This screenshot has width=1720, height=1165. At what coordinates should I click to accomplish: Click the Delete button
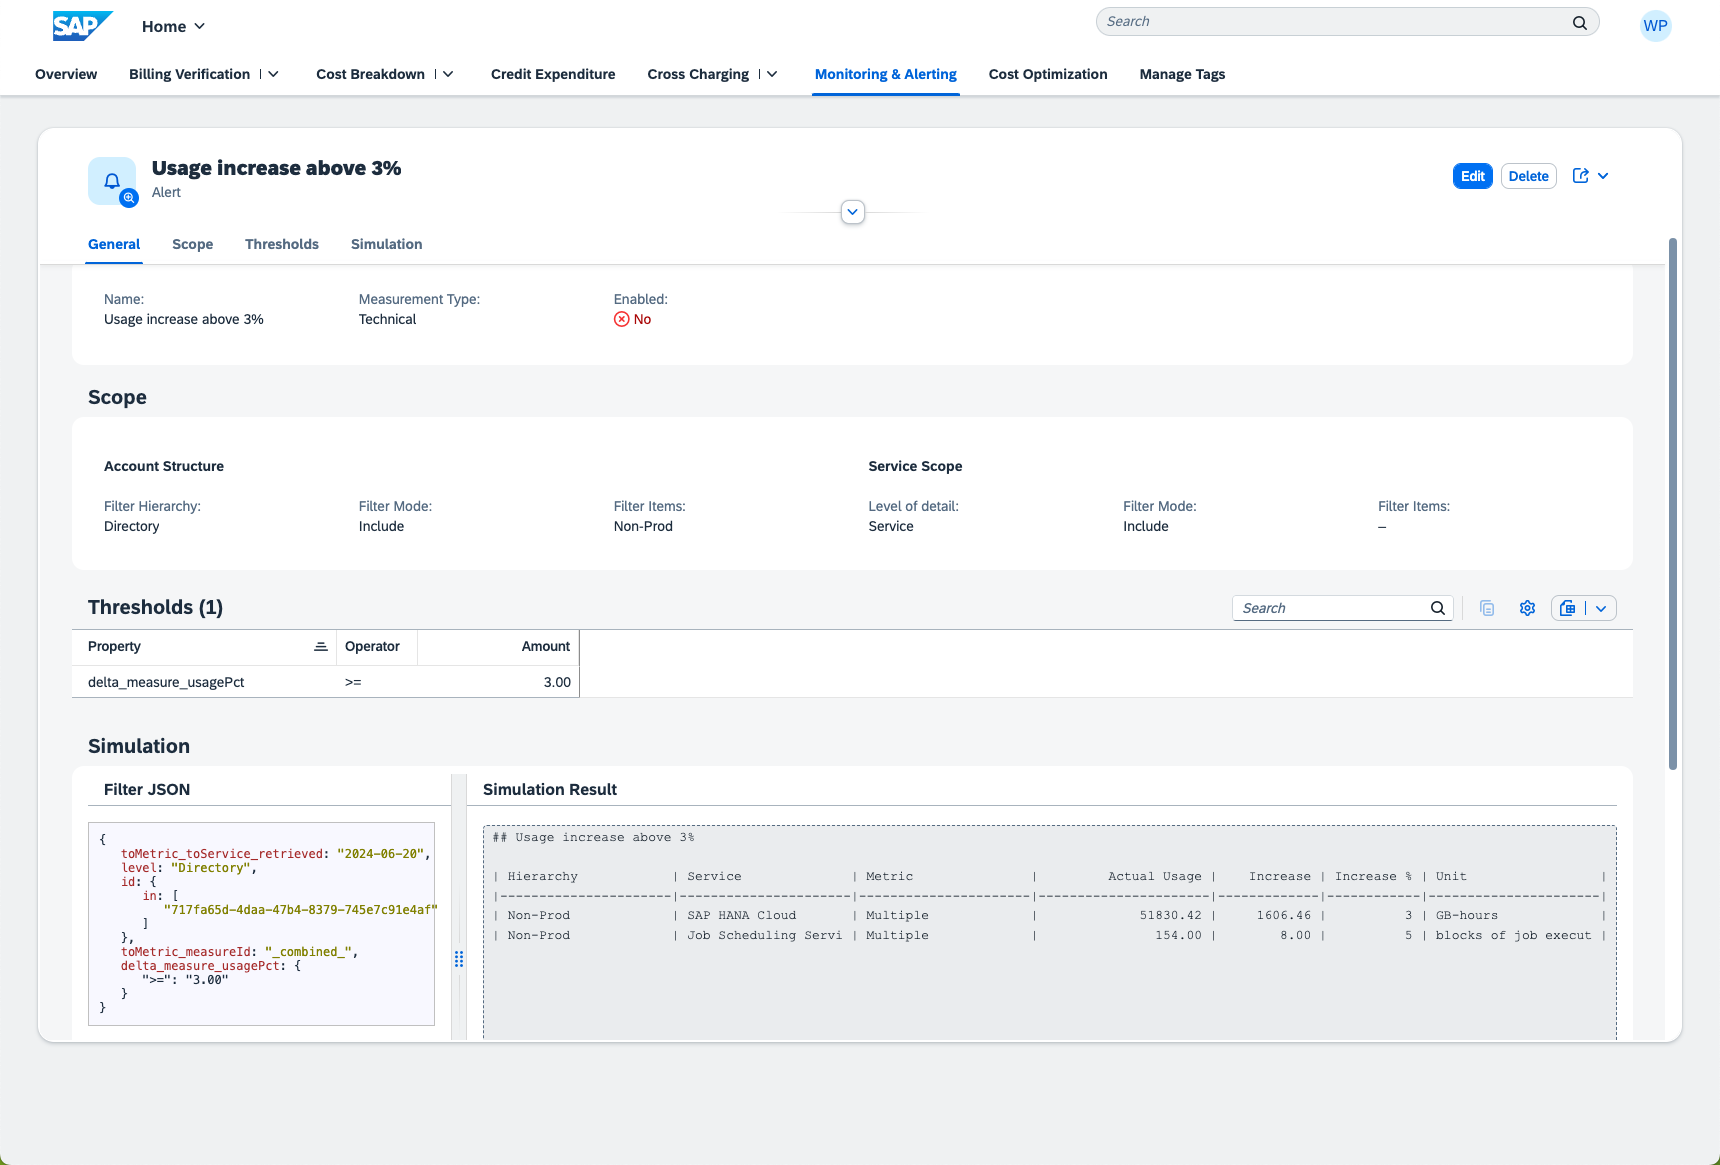click(1528, 176)
